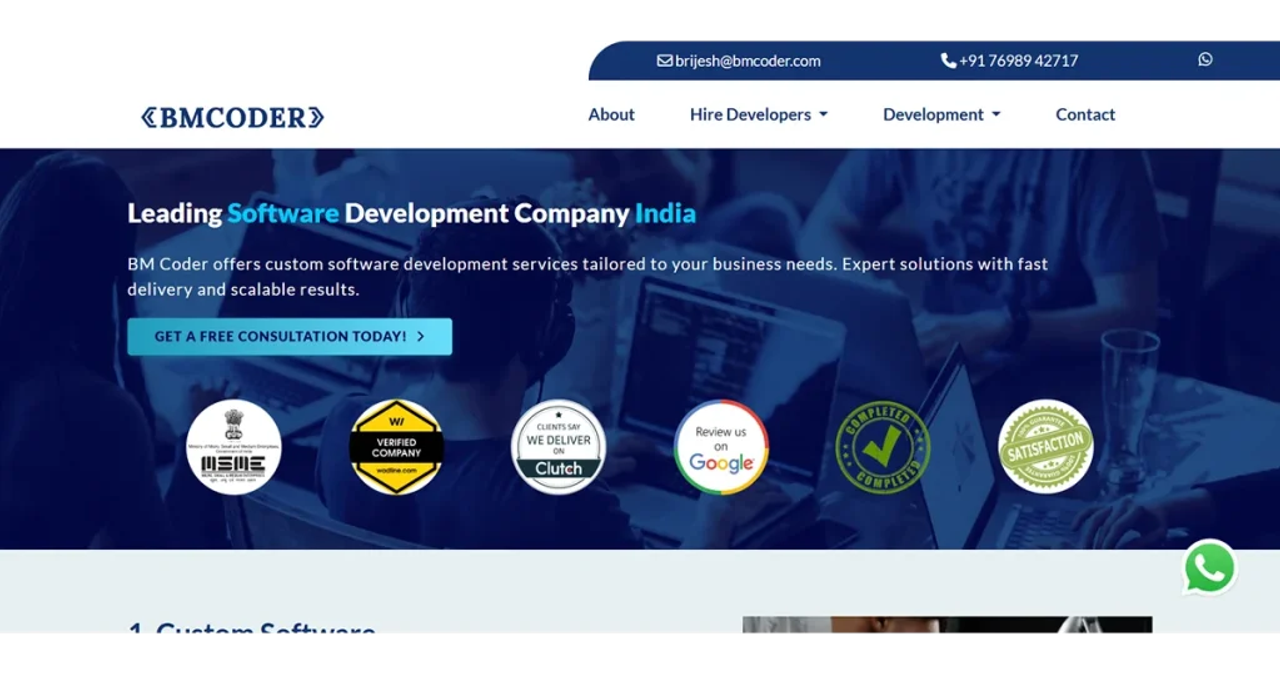Click the Verified Company wadline badge

396,447
